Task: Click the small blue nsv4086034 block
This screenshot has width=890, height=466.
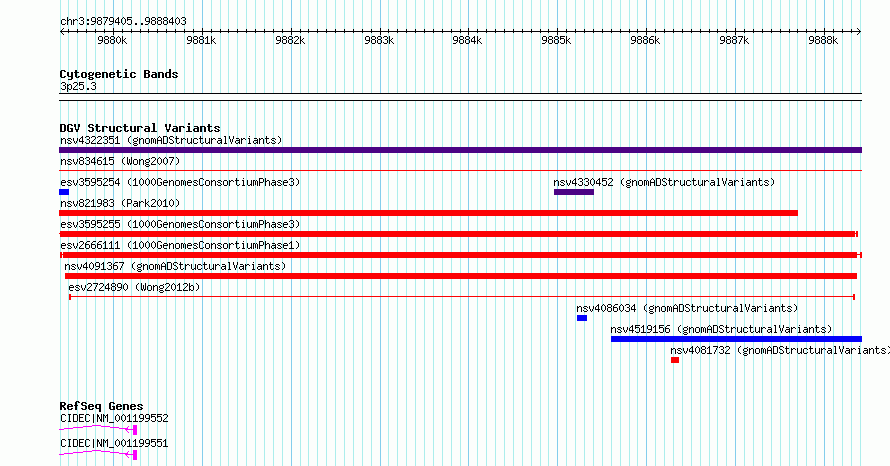Action: coord(582,318)
